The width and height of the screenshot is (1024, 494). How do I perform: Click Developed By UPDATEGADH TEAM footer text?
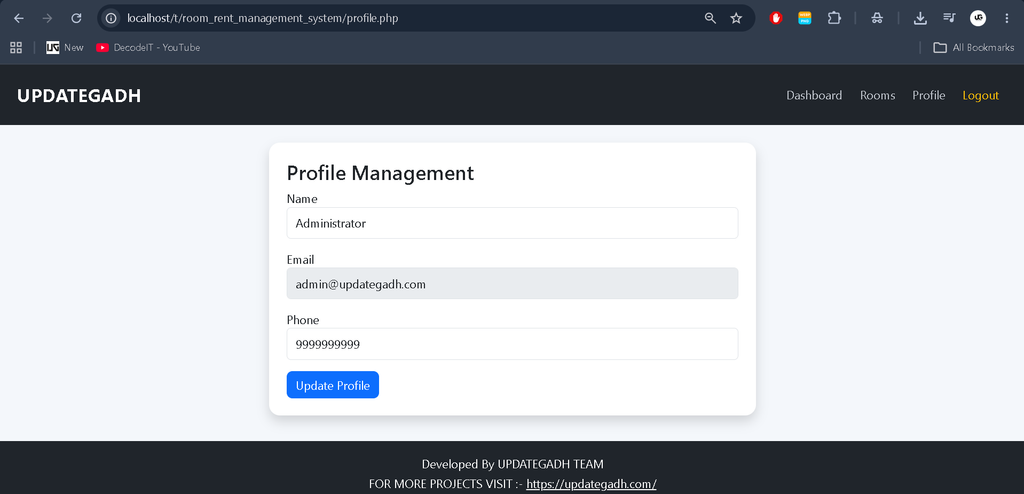point(513,465)
